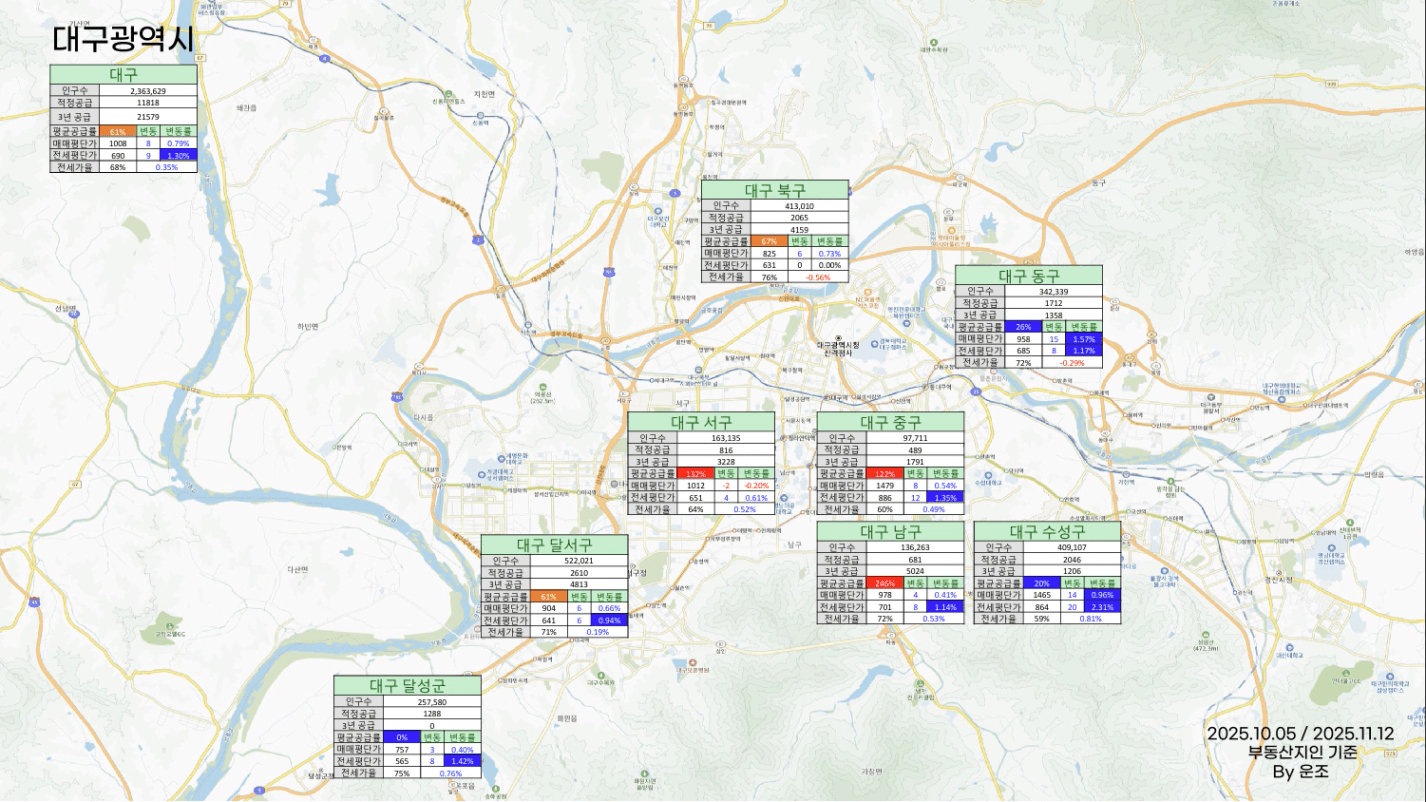1426x802 pixels.
Task: Click the blue 0% cell in 달성군
Action: tap(402, 737)
